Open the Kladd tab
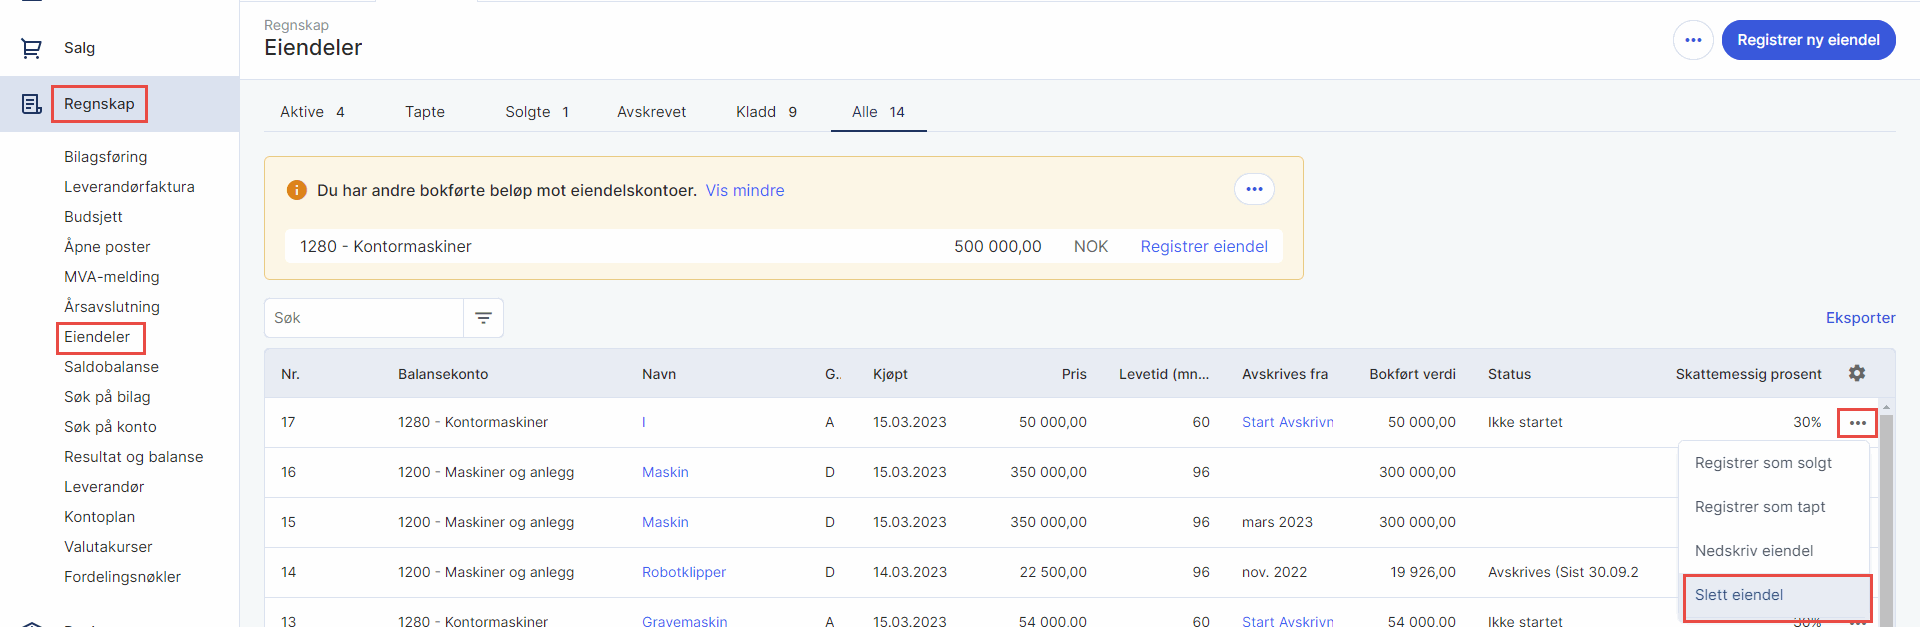Image resolution: width=1920 pixels, height=627 pixels. pos(765,112)
